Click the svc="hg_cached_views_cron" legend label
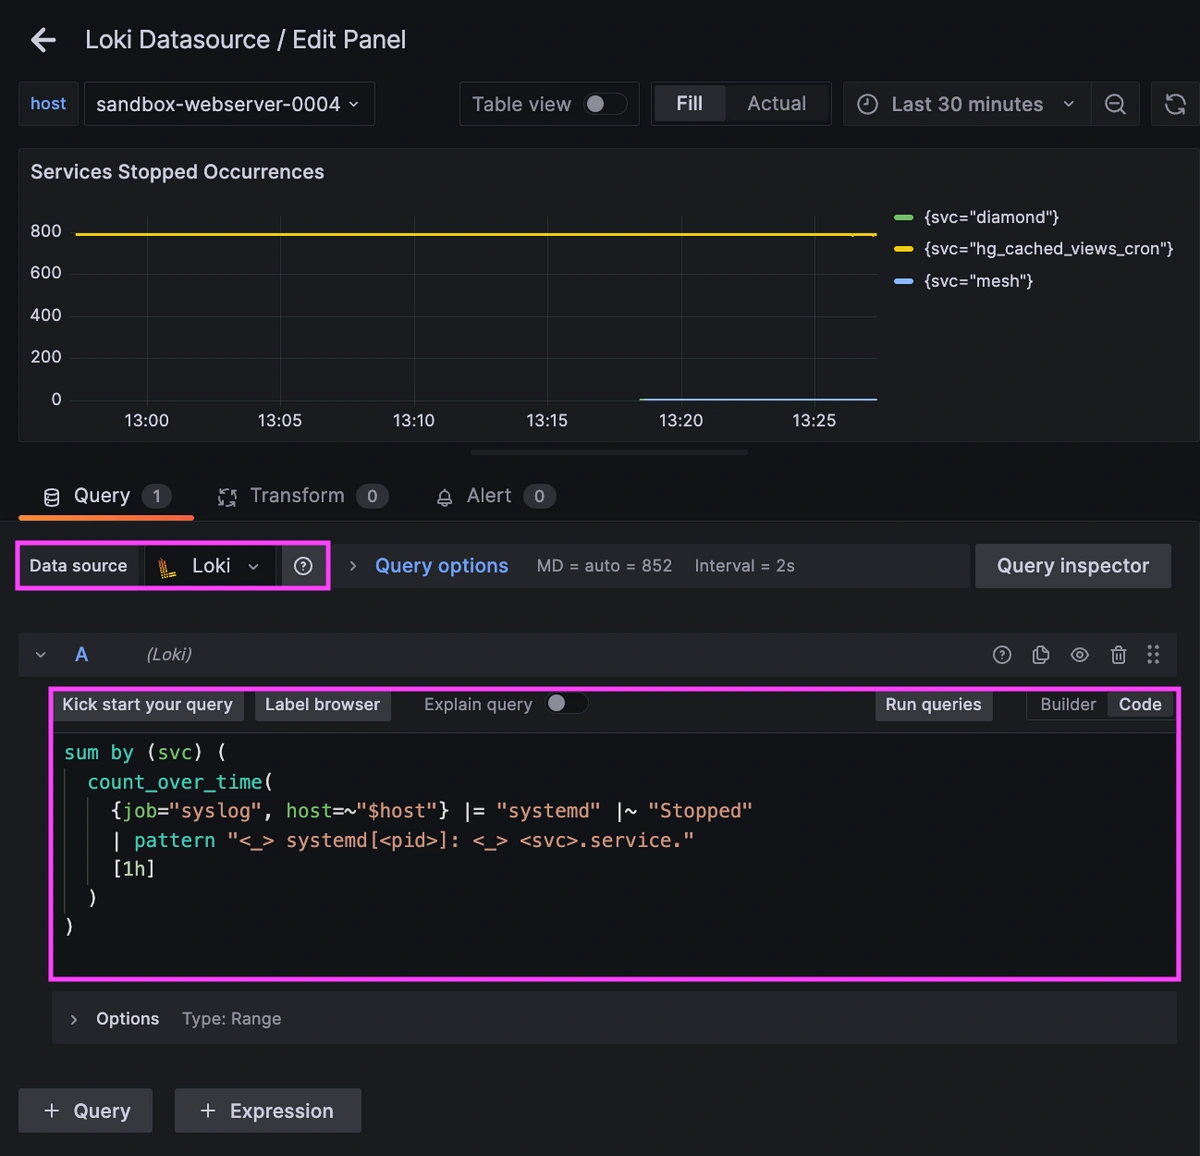1200x1156 pixels. pos(1048,249)
